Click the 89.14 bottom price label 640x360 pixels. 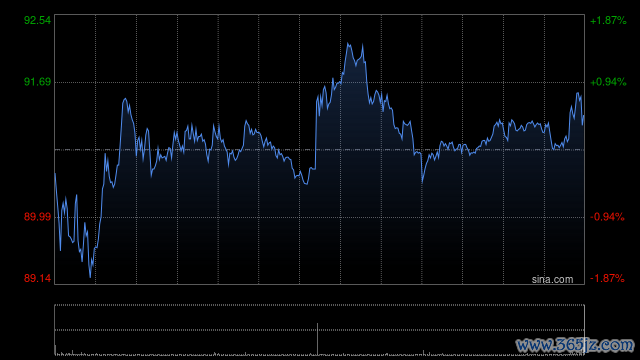point(38,278)
